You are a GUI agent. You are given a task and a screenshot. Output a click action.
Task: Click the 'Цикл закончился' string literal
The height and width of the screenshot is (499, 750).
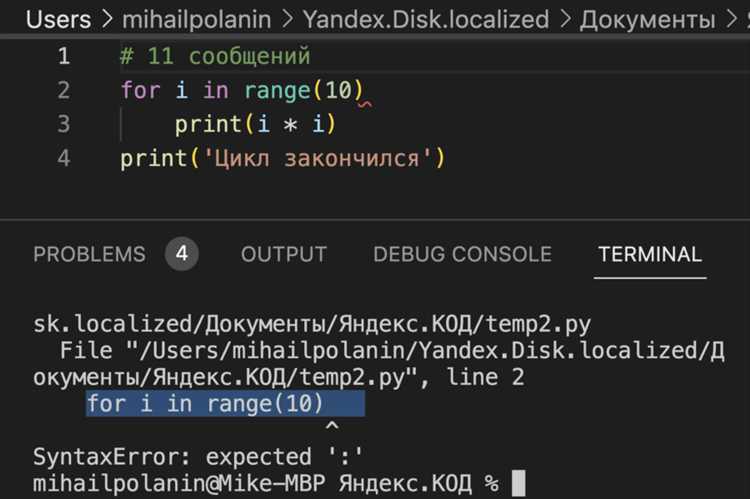[317, 158]
